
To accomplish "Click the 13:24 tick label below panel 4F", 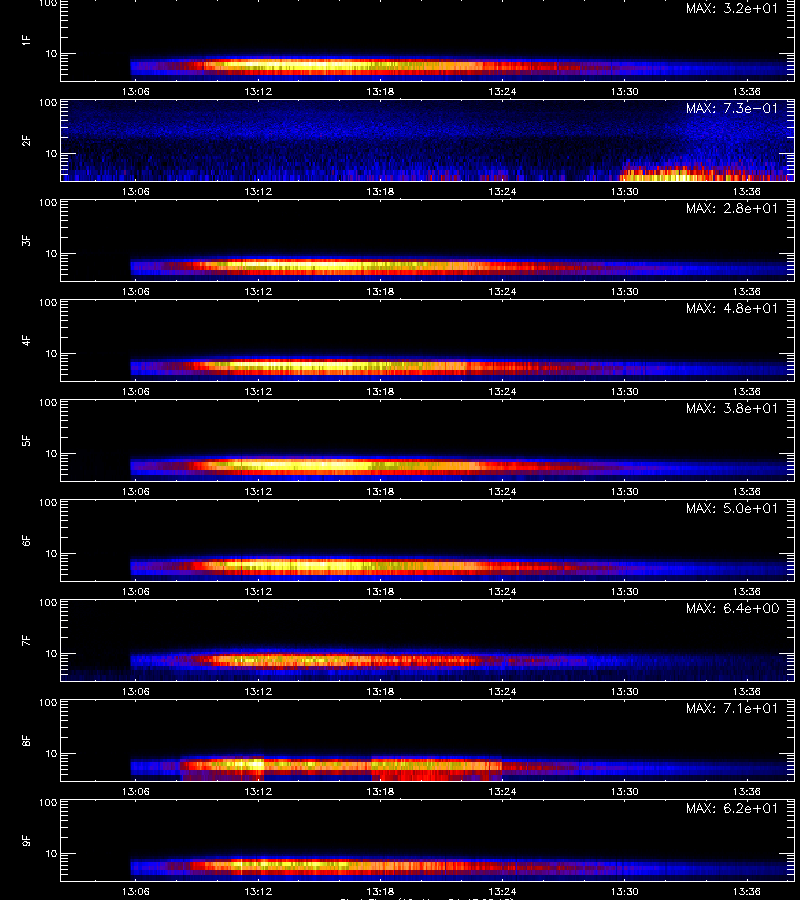I will (502, 391).
